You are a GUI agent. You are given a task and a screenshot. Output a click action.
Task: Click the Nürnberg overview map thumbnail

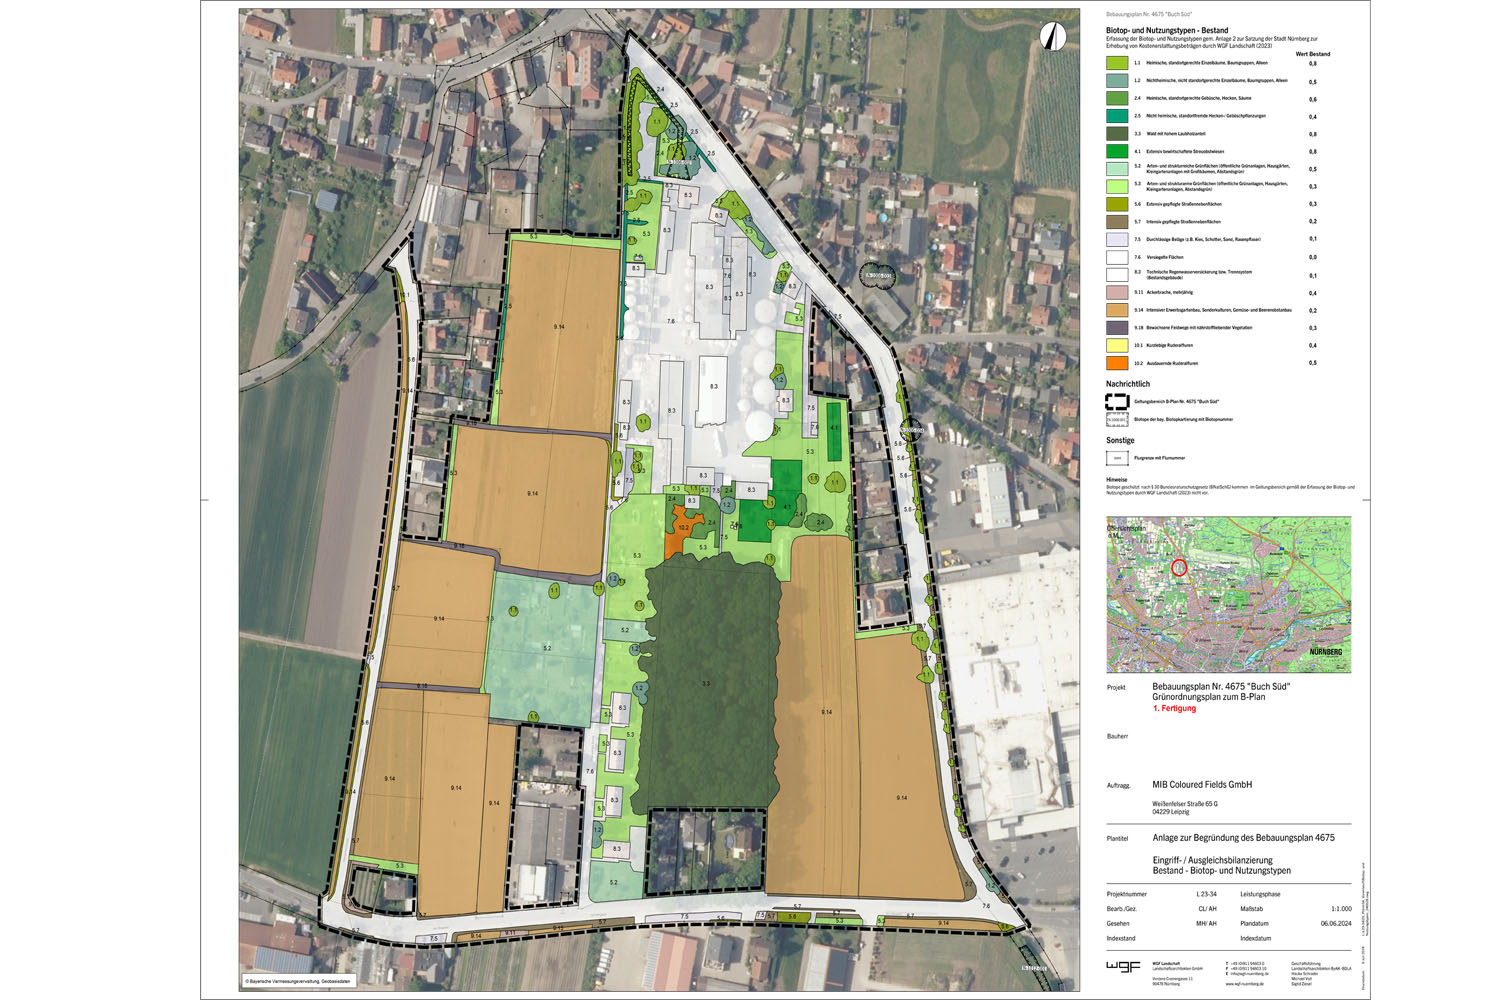1228,594
